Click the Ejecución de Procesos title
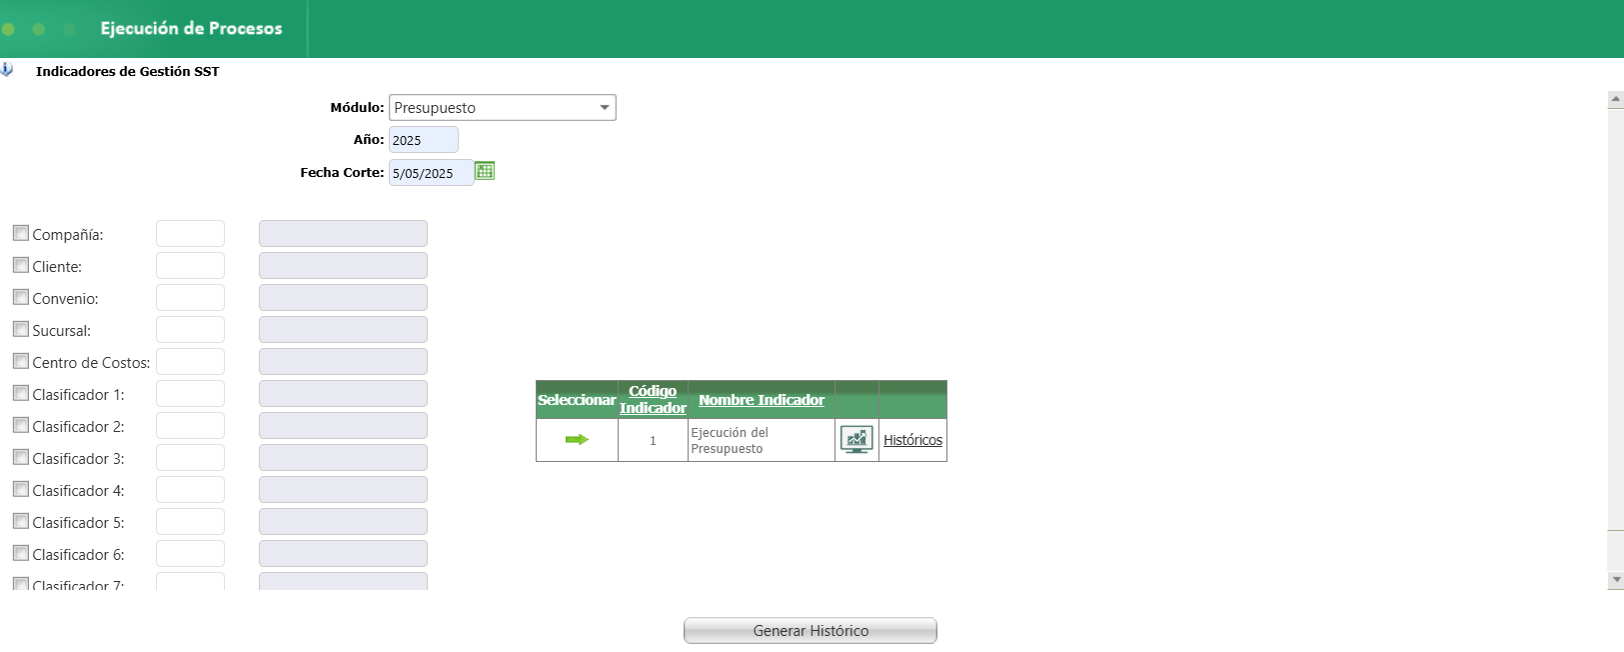The width and height of the screenshot is (1624, 652). 191,28
